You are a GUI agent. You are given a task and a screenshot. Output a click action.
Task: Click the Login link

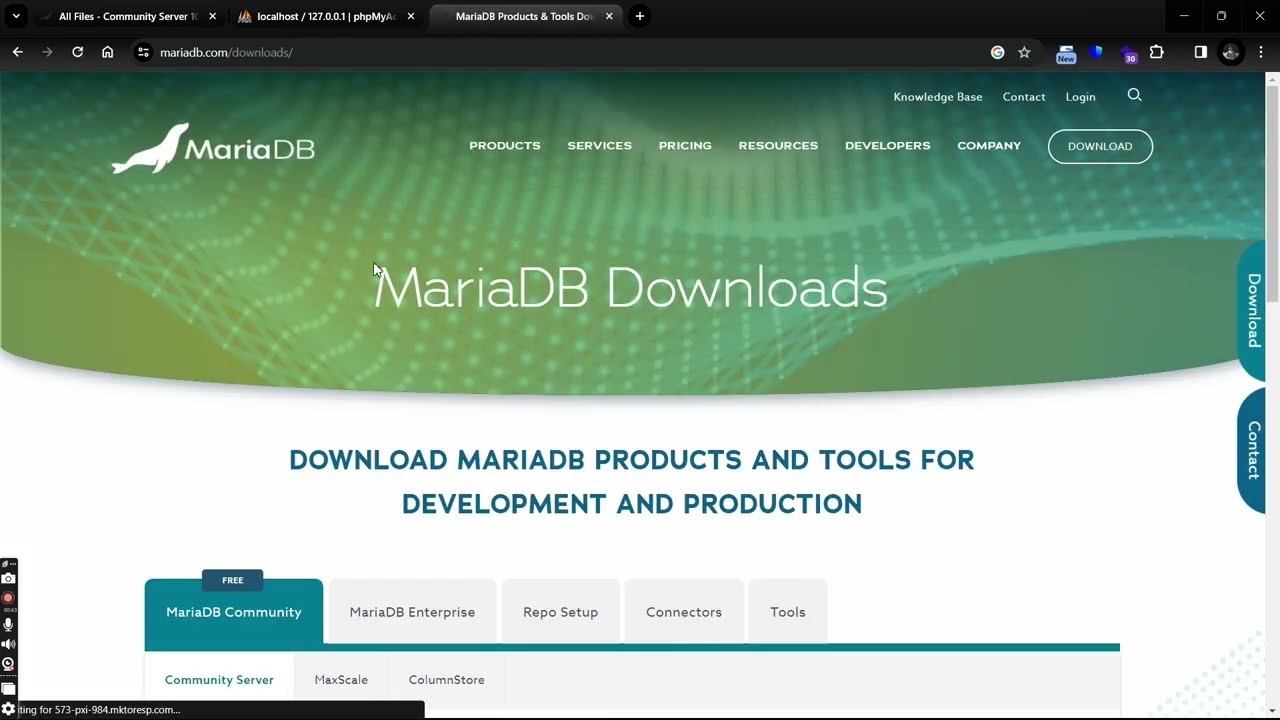pyautogui.click(x=1081, y=97)
